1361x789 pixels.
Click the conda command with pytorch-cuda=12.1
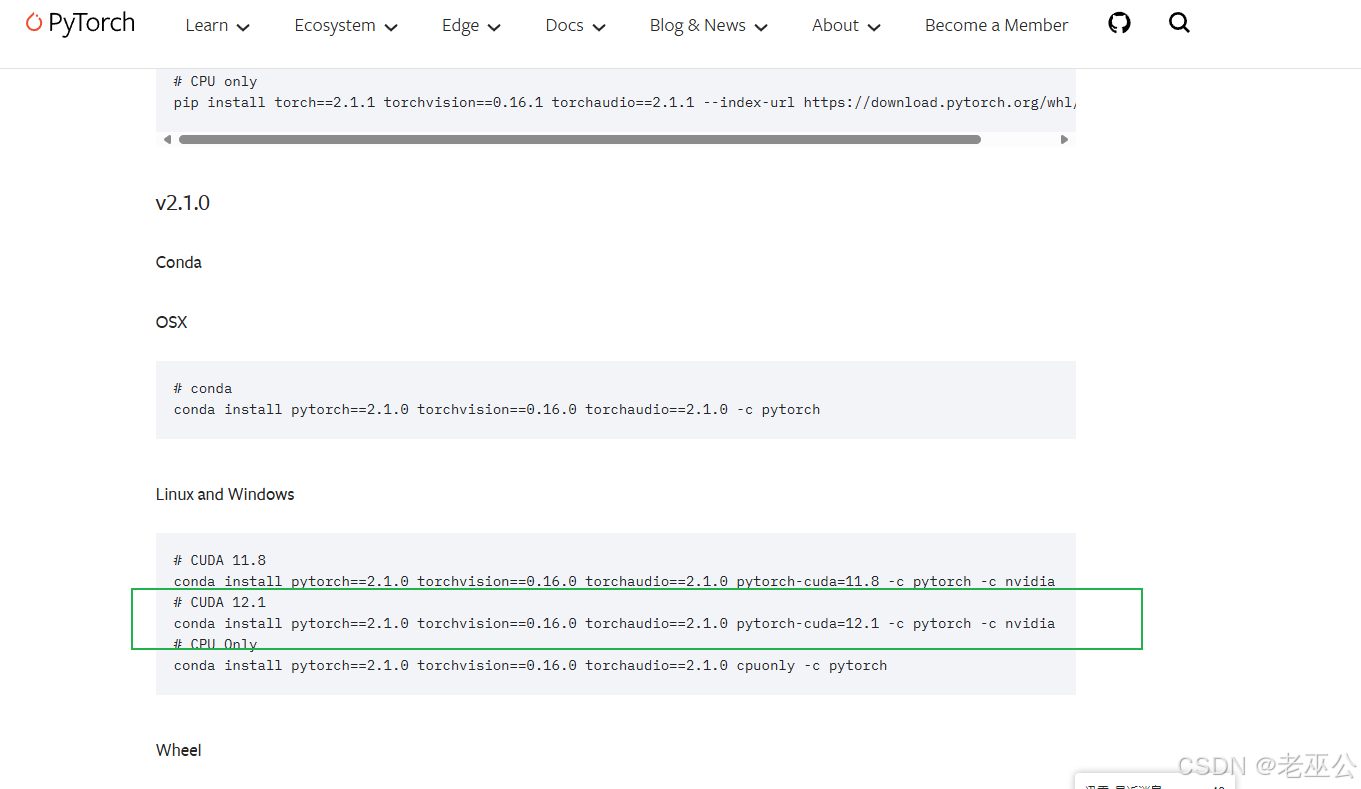[614, 623]
